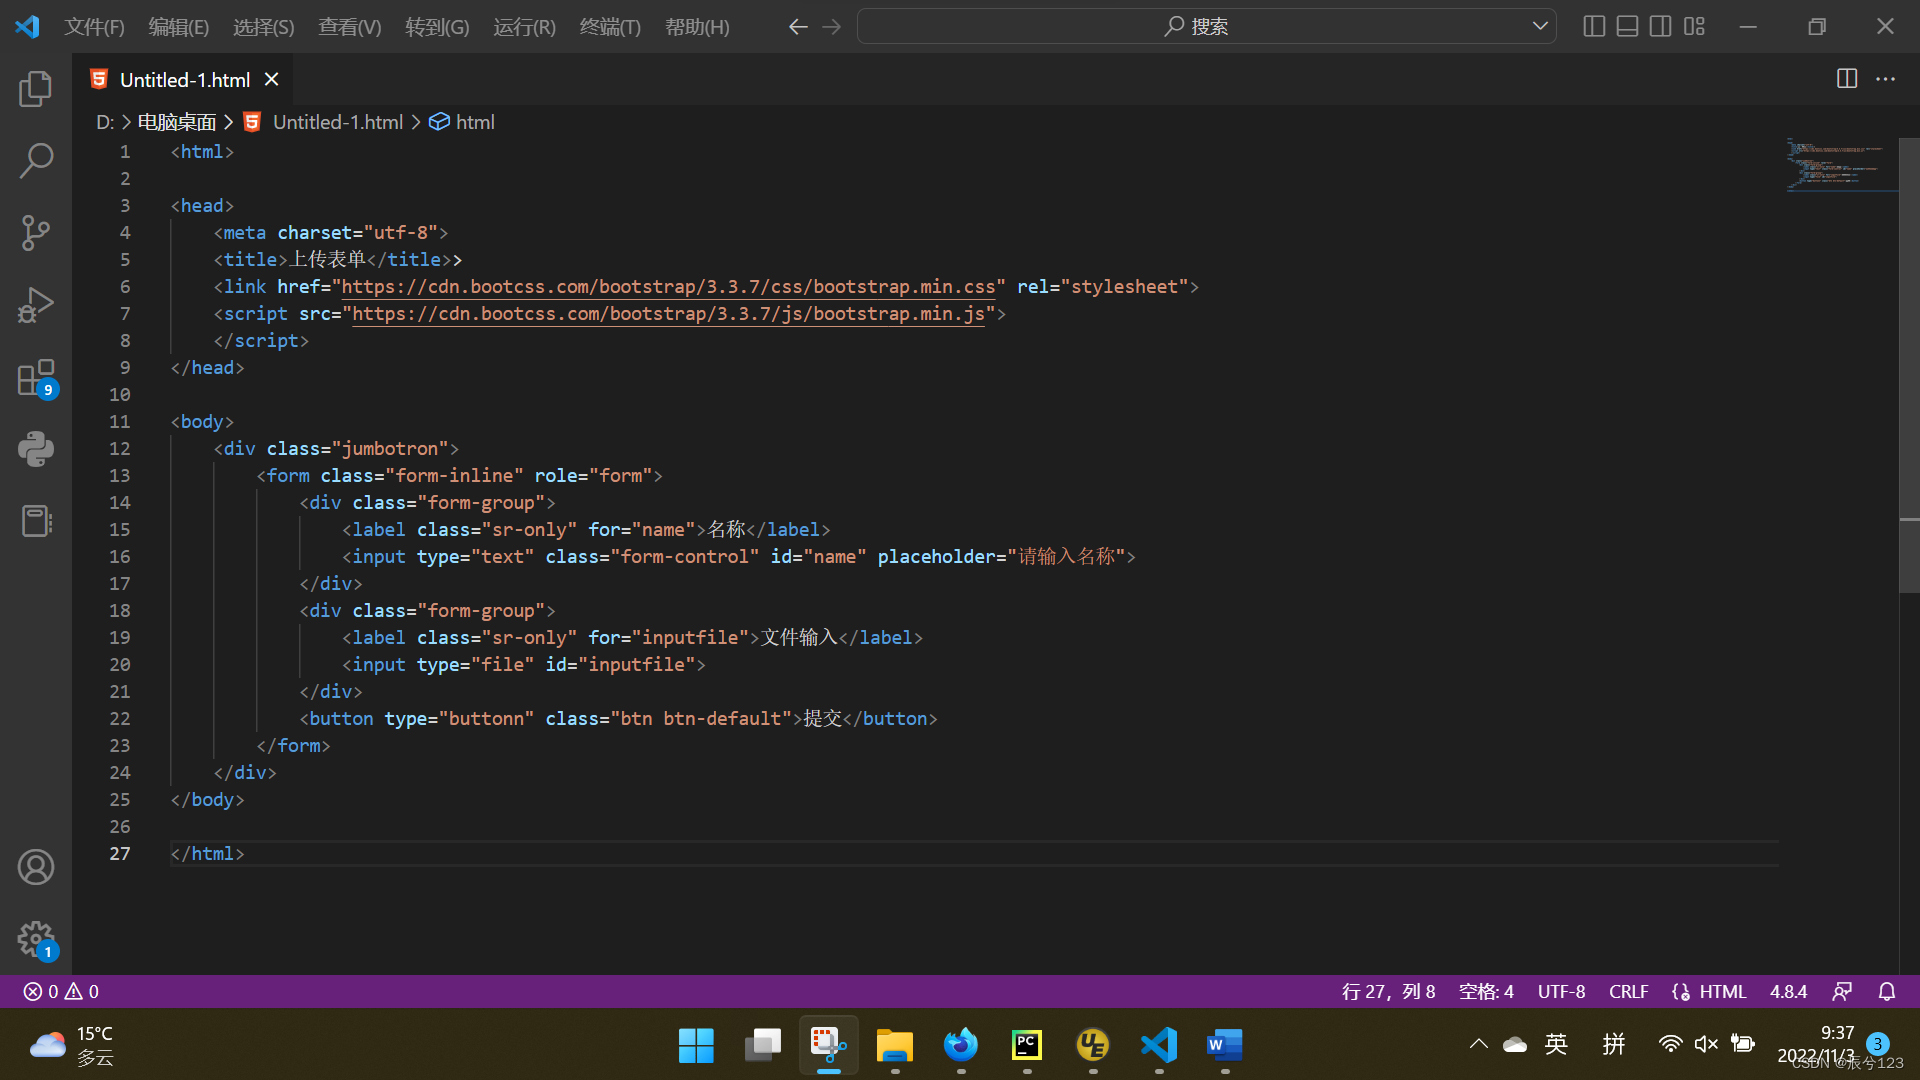Toggle the primary side bar layout button

pyautogui.click(x=1594, y=26)
